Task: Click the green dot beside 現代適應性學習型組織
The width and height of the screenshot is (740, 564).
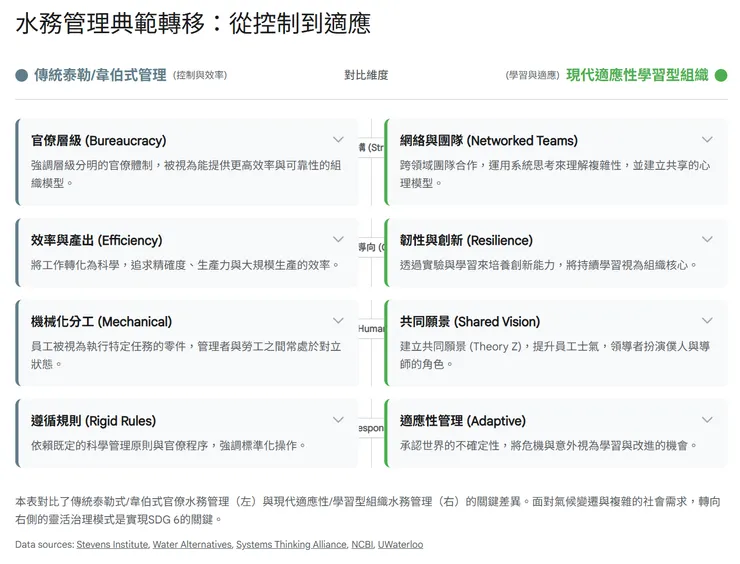Action: pyautogui.click(x=721, y=76)
